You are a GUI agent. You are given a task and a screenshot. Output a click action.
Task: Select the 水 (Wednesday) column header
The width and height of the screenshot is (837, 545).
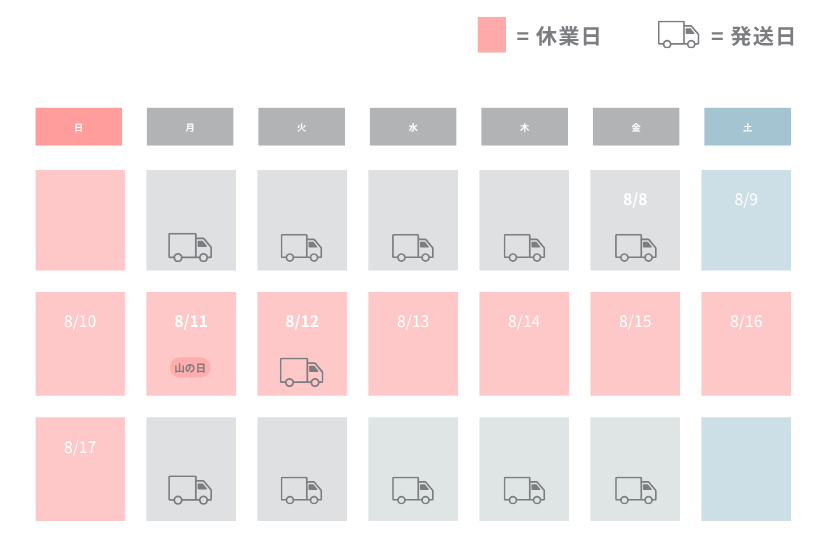[413, 127]
